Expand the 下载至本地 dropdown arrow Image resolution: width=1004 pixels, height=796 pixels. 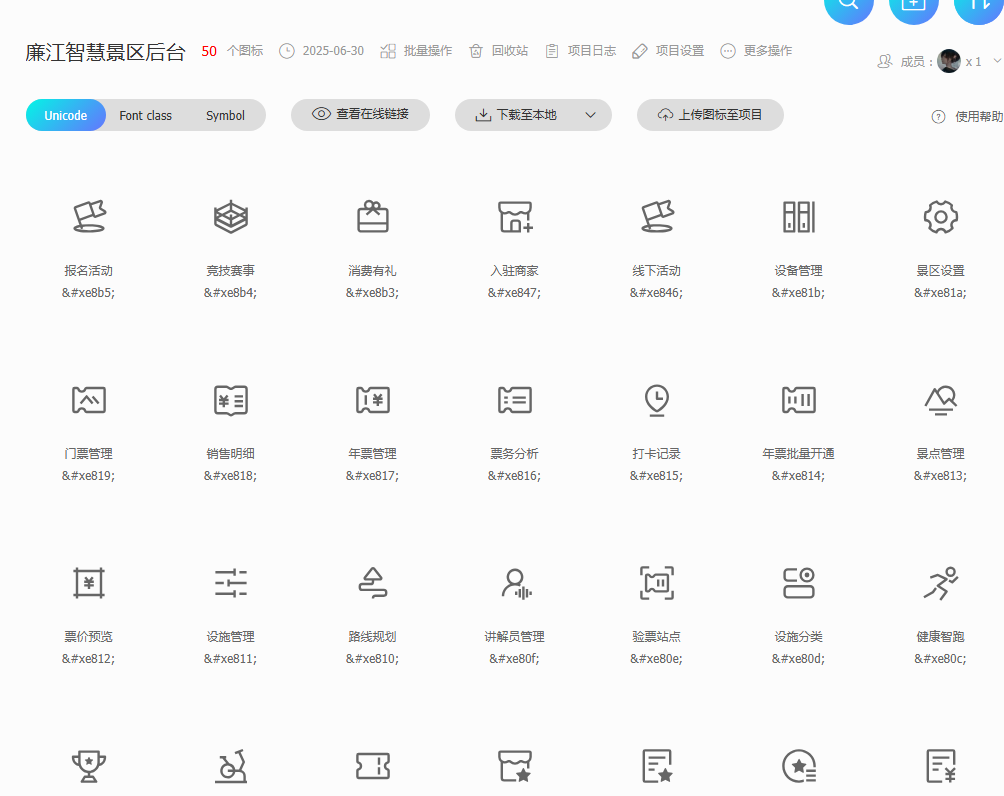(590, 115)
